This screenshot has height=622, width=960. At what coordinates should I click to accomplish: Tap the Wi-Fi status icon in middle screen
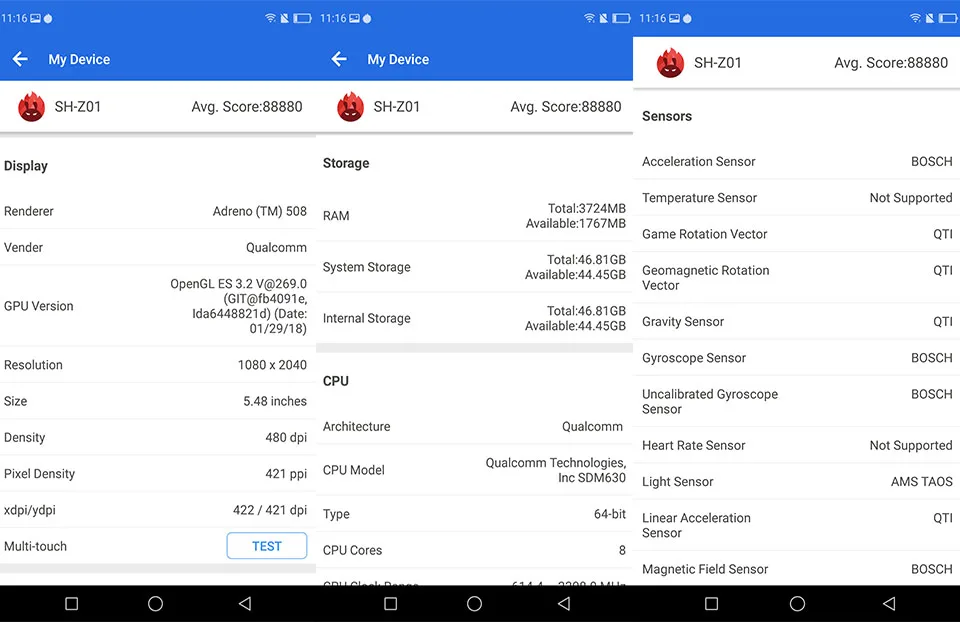pyautogui.click(x=589, y=18)
